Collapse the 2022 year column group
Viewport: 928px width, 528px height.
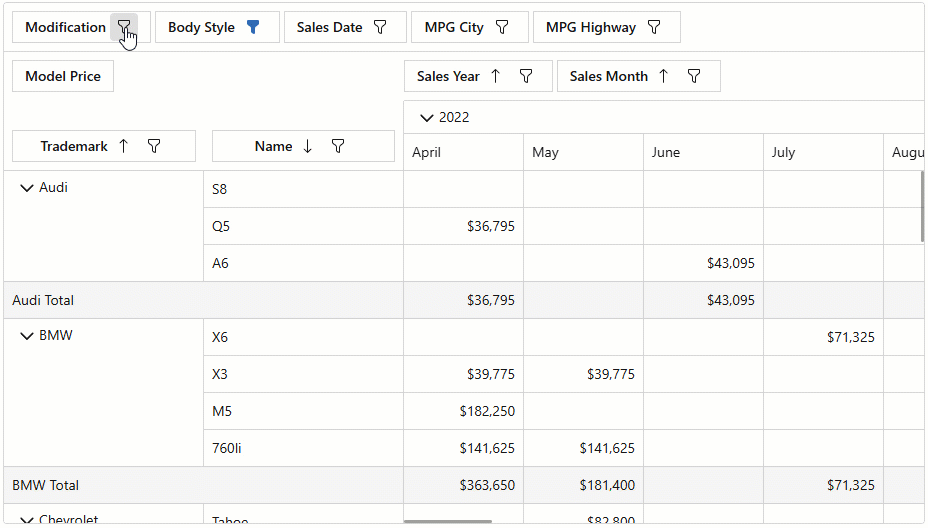[426, 118]
